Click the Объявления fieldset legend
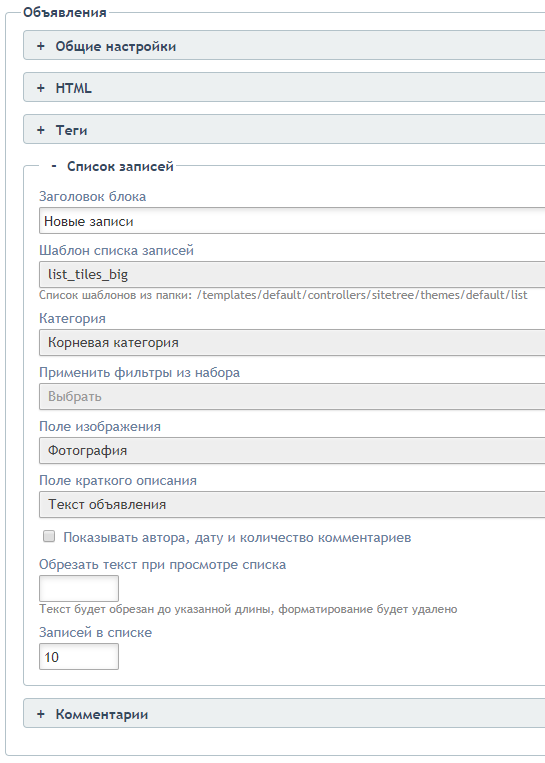545x763 pixels. click(x=65, y=12)
